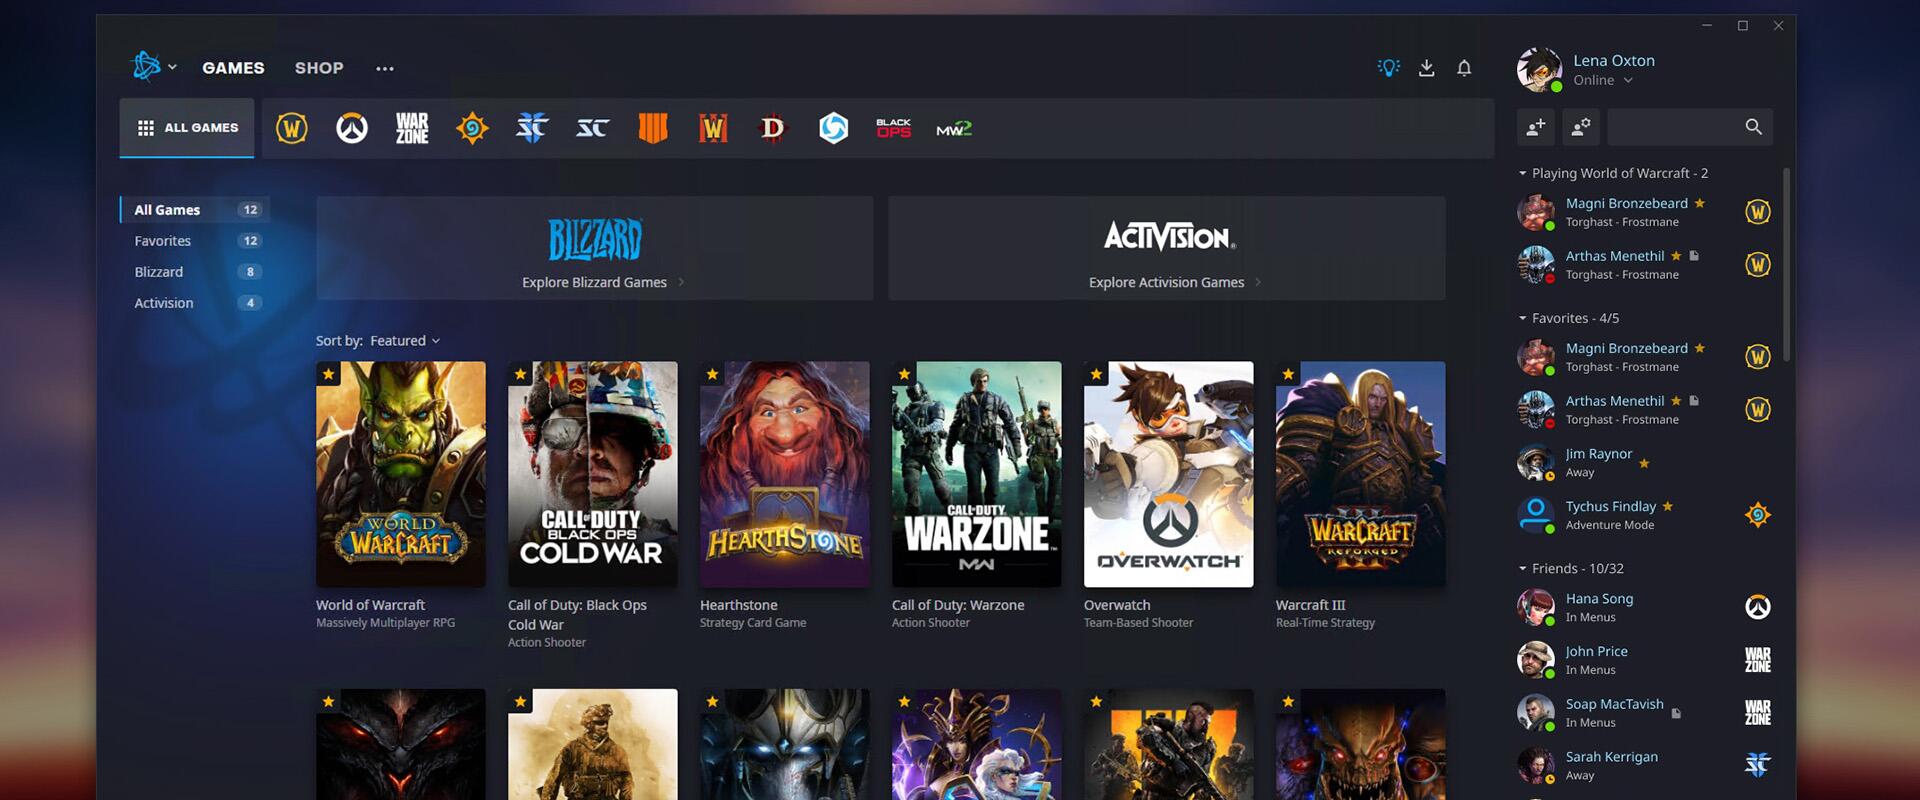The image size is (1920, 800).
Task: Select John Price in Friends list
Action: coord(1645,660)
